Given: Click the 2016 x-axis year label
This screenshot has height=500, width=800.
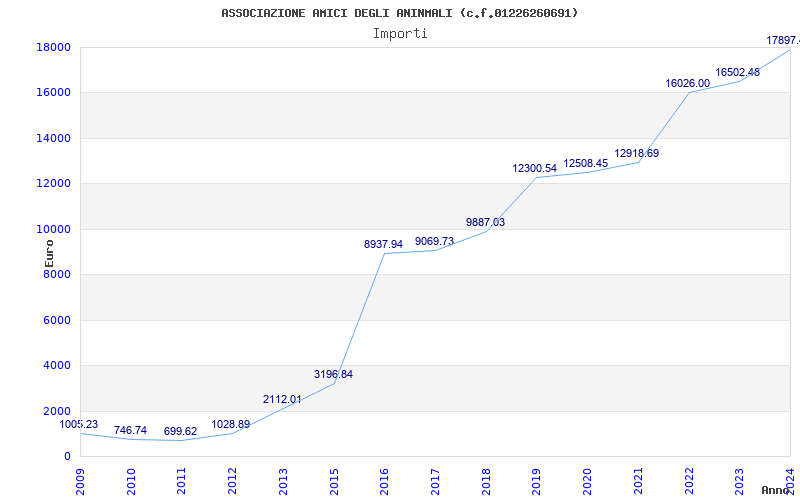Looking at the screenshot, I should point(384,482).
